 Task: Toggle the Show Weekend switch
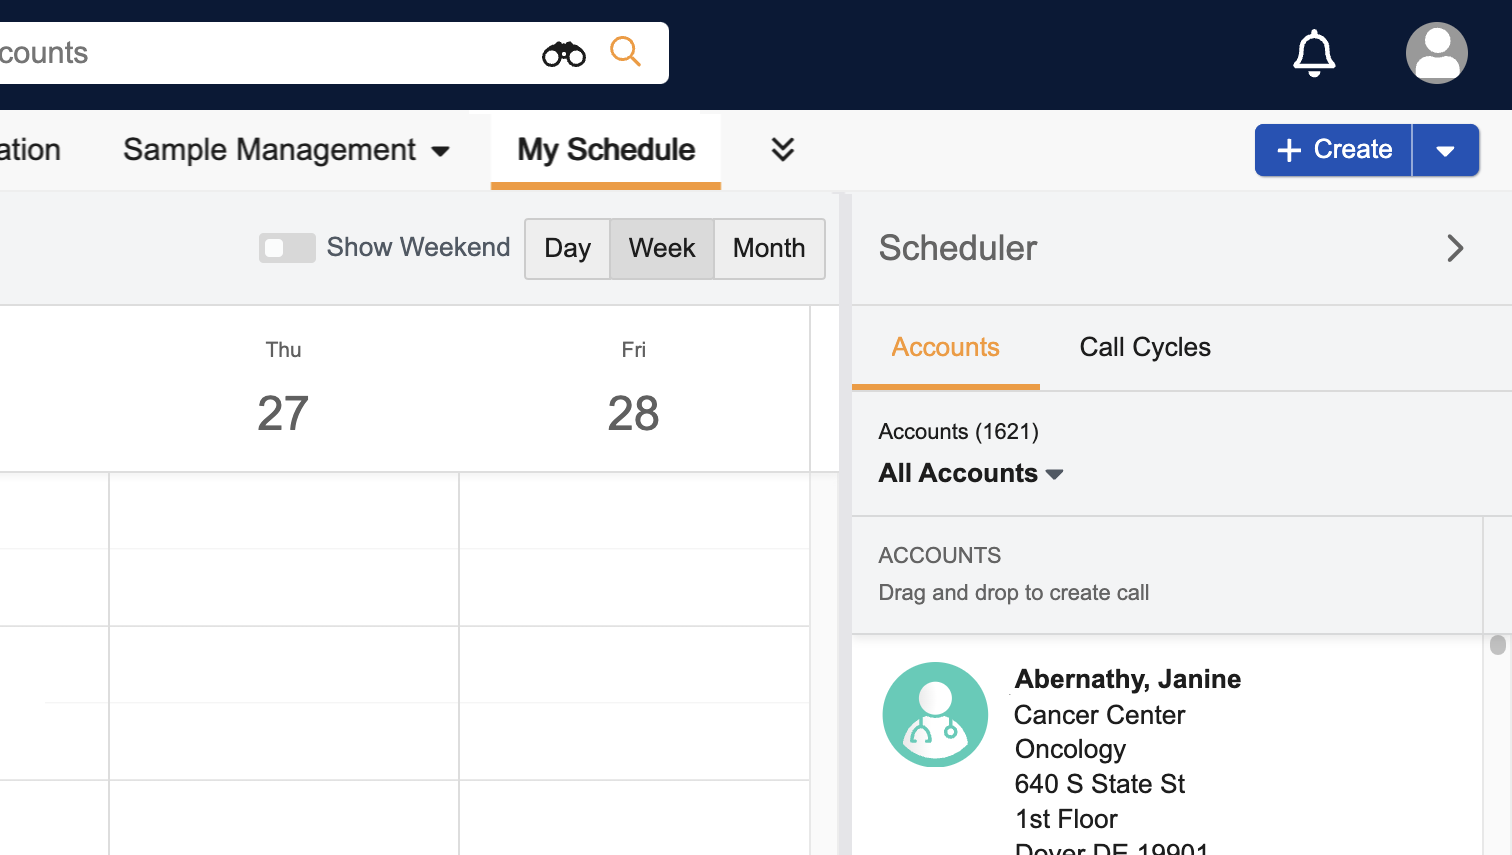click(x=287, y=248)
